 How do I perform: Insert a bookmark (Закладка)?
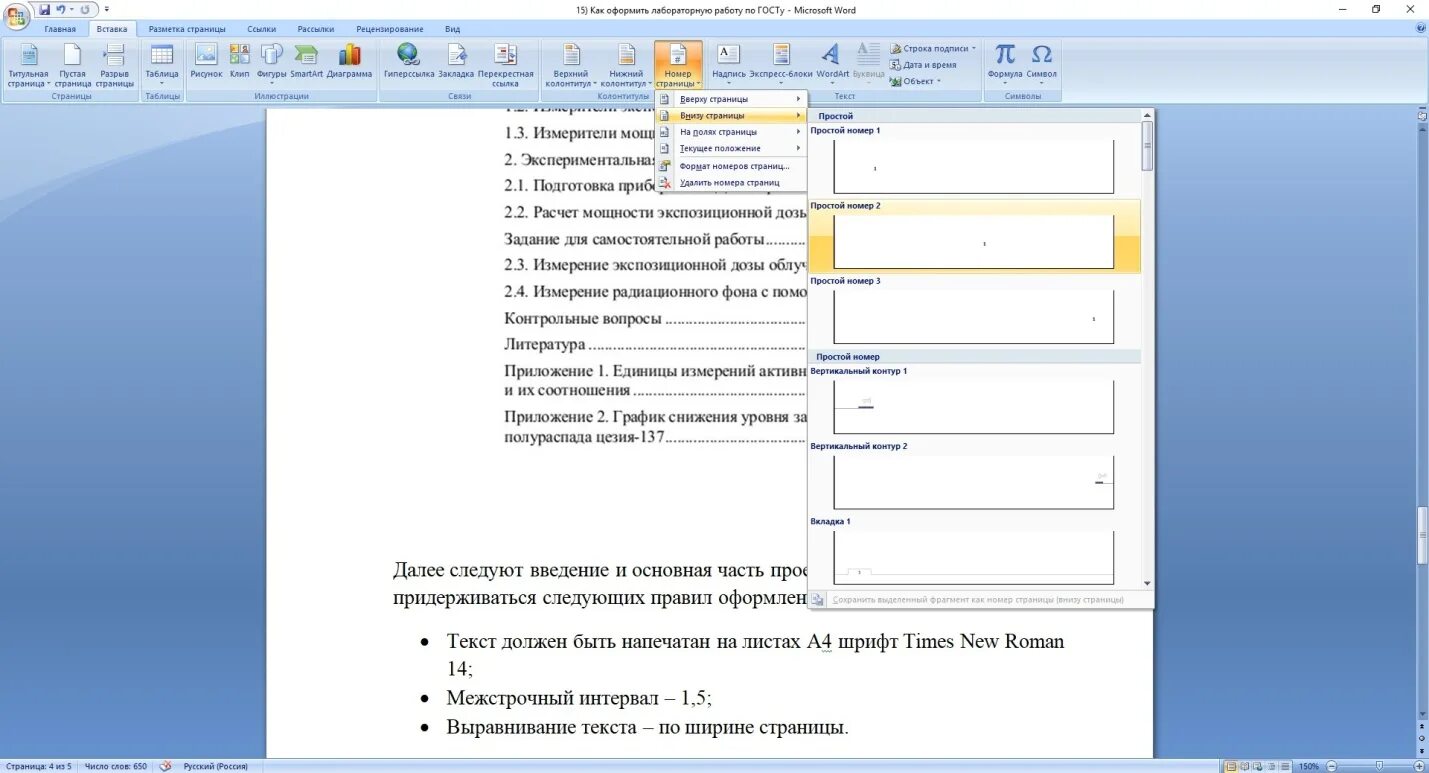[456, 62]
